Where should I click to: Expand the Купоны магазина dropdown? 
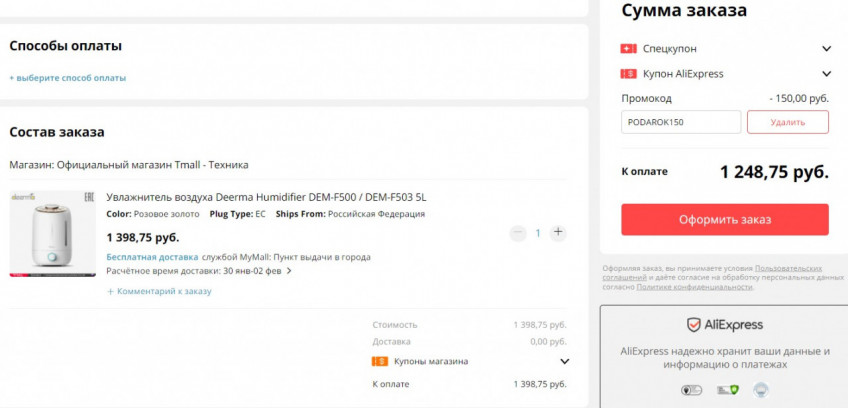click(564, 361)
